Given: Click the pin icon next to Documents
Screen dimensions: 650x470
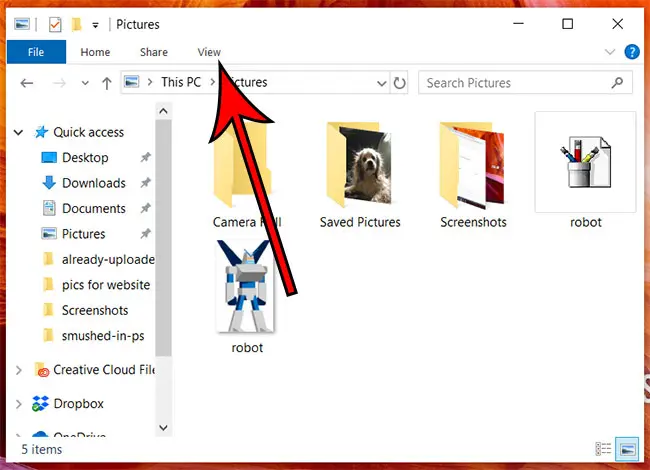Looking at the screenshot, I should click(x=145, y=208).
